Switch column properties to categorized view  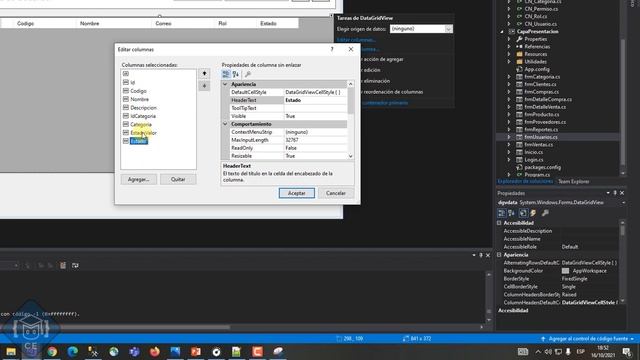[x=226, y=74]
